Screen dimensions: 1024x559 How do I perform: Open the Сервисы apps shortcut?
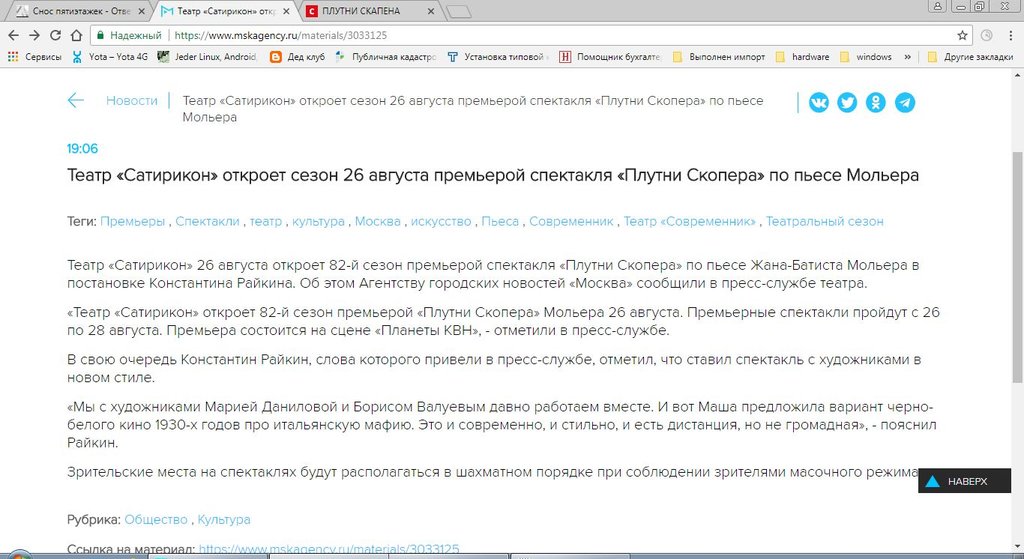34,57
